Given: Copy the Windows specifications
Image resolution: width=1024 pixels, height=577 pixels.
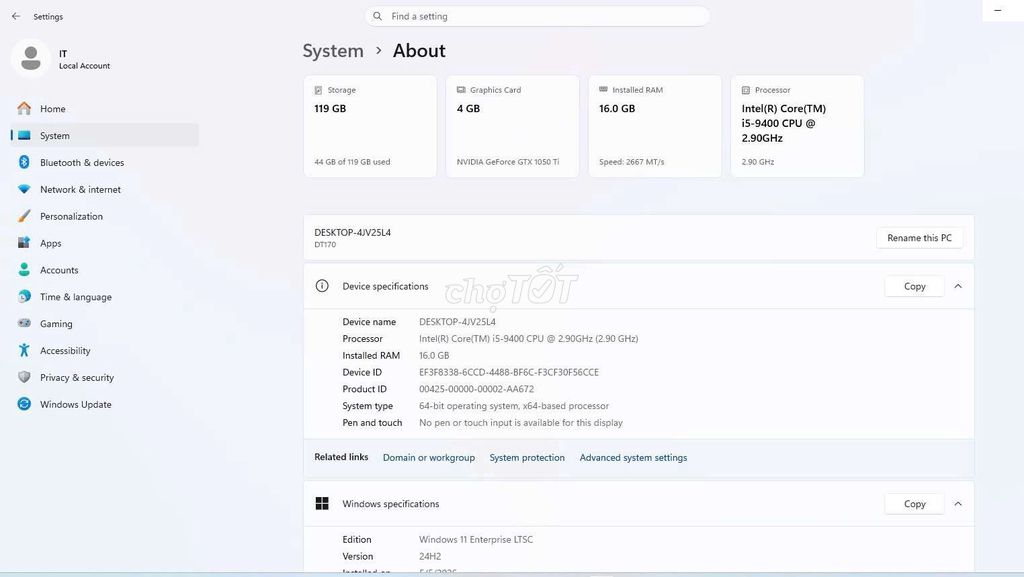Looking at the screenshot, I should click(914, 503).
